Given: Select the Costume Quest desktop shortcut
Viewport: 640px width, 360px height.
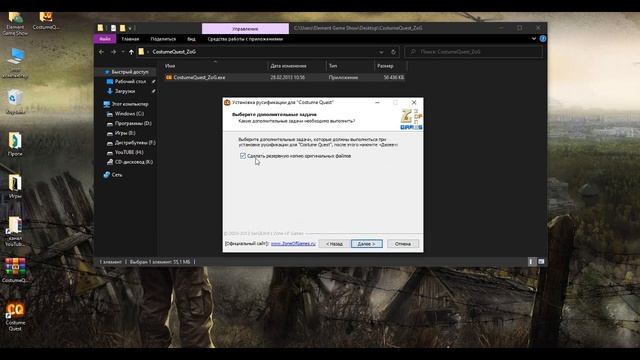Looking at the screenshot, I should click(x=15, y=316).
